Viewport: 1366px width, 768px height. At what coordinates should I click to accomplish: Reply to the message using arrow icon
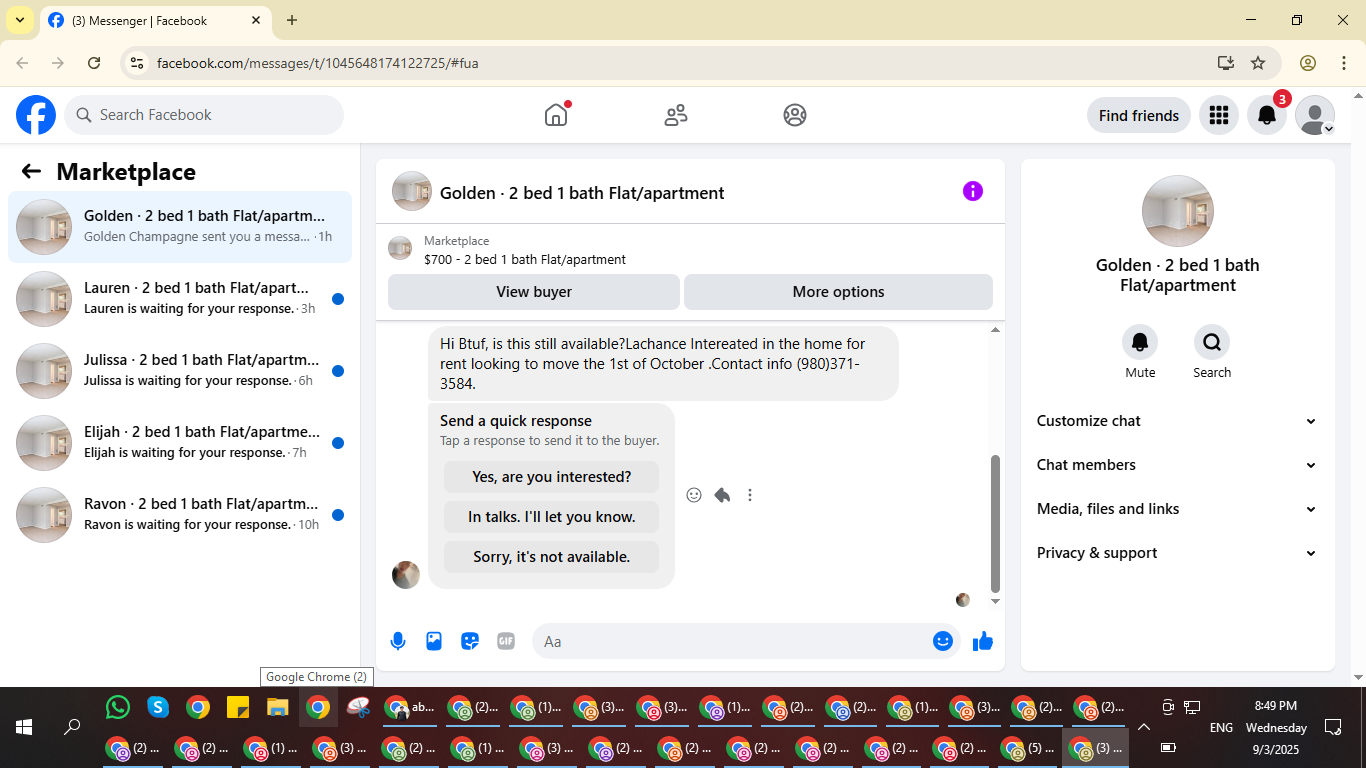(722, 495)
